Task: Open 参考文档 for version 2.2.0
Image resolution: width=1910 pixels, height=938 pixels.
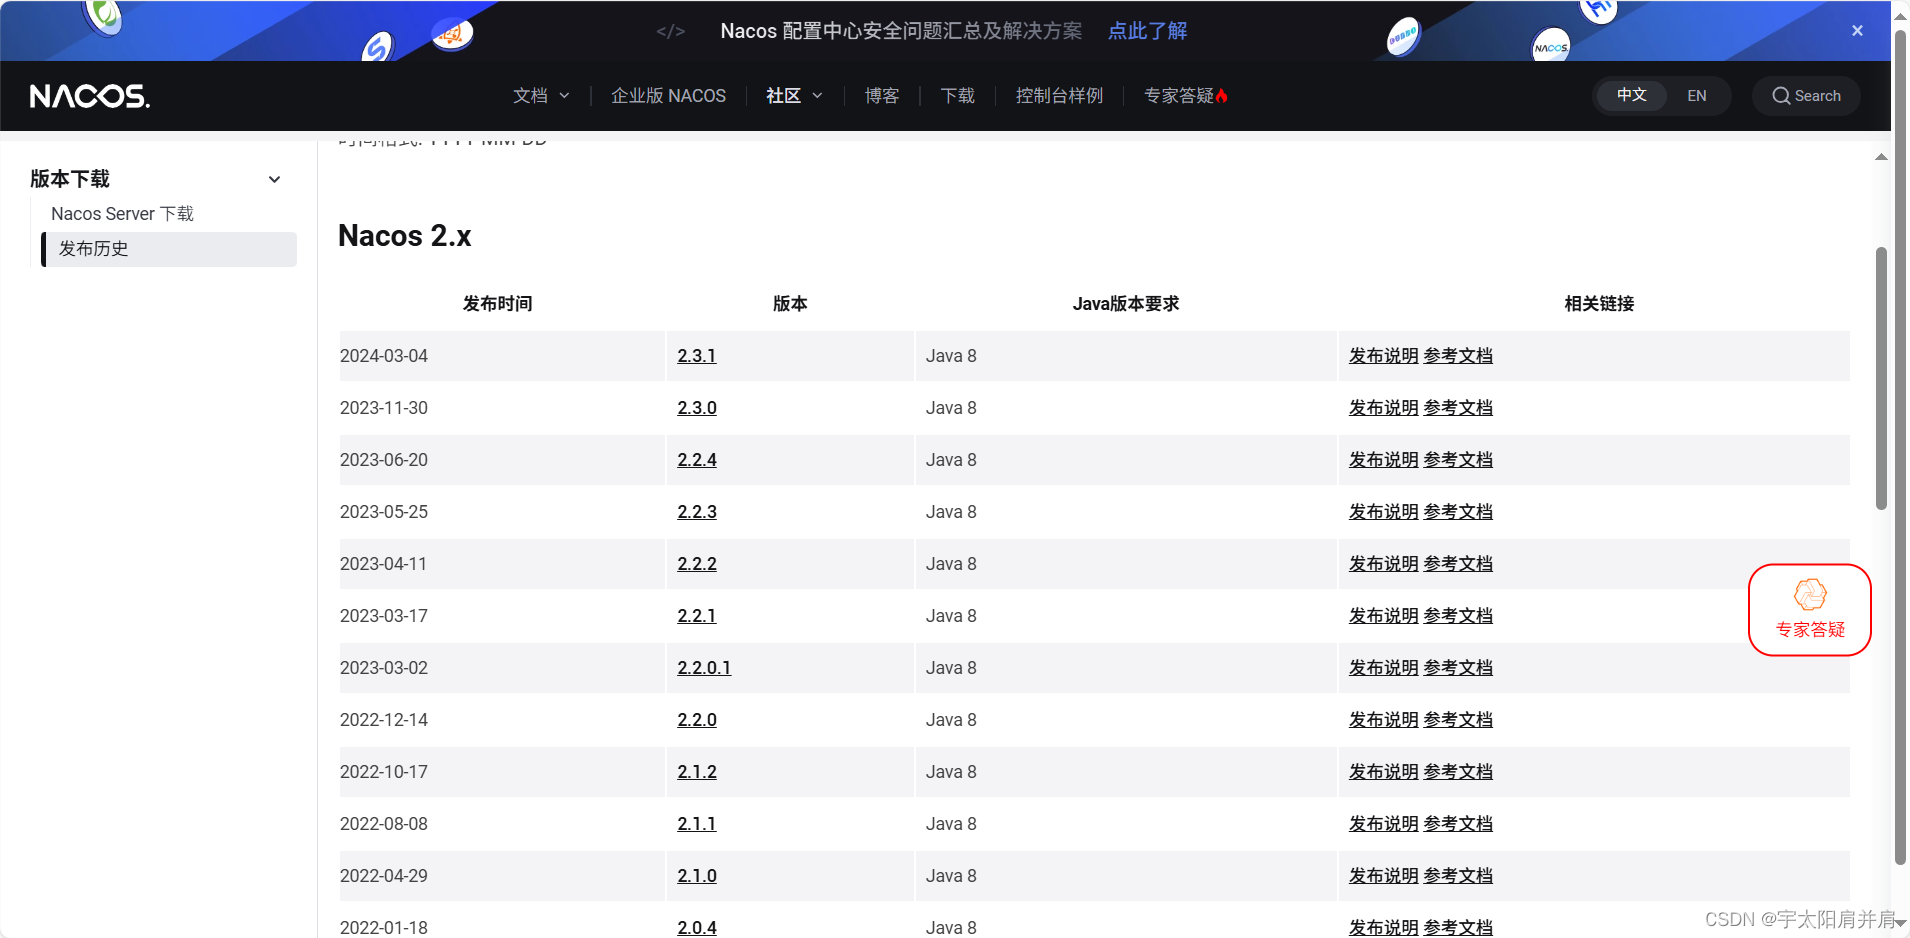Action: (x=1458, y=720)
